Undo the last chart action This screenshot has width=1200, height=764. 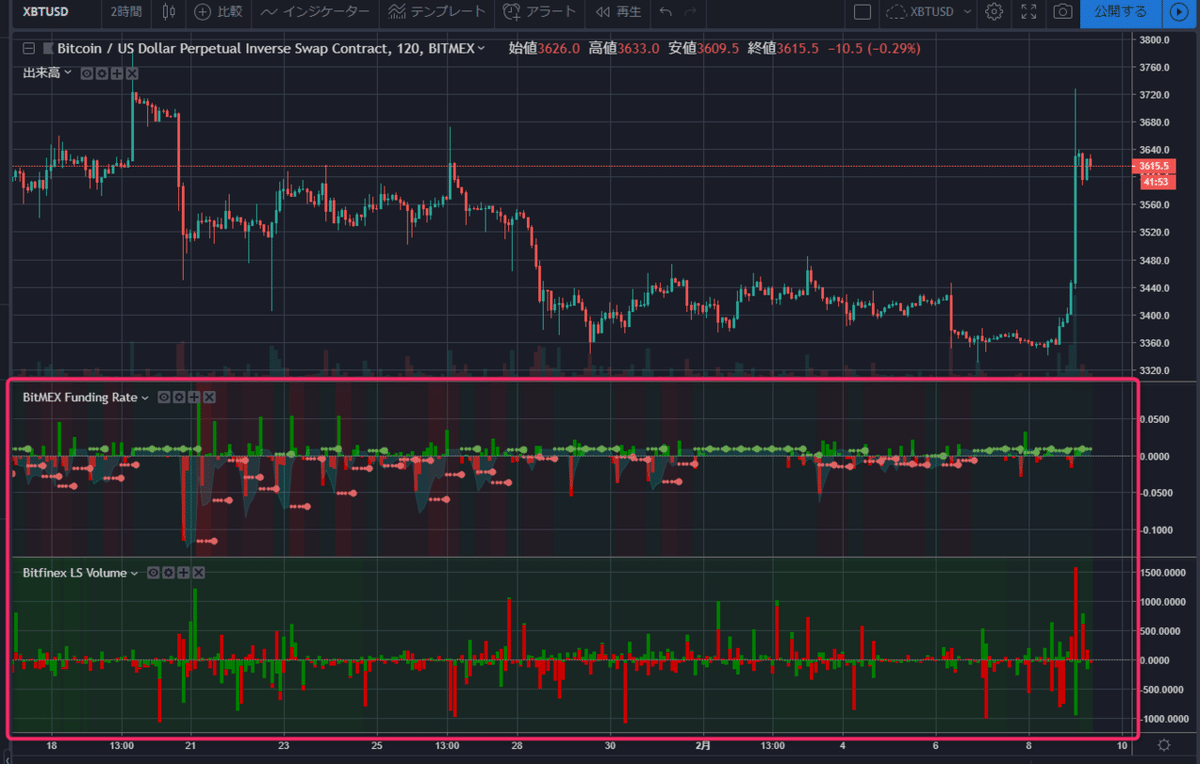coord(666,12)
